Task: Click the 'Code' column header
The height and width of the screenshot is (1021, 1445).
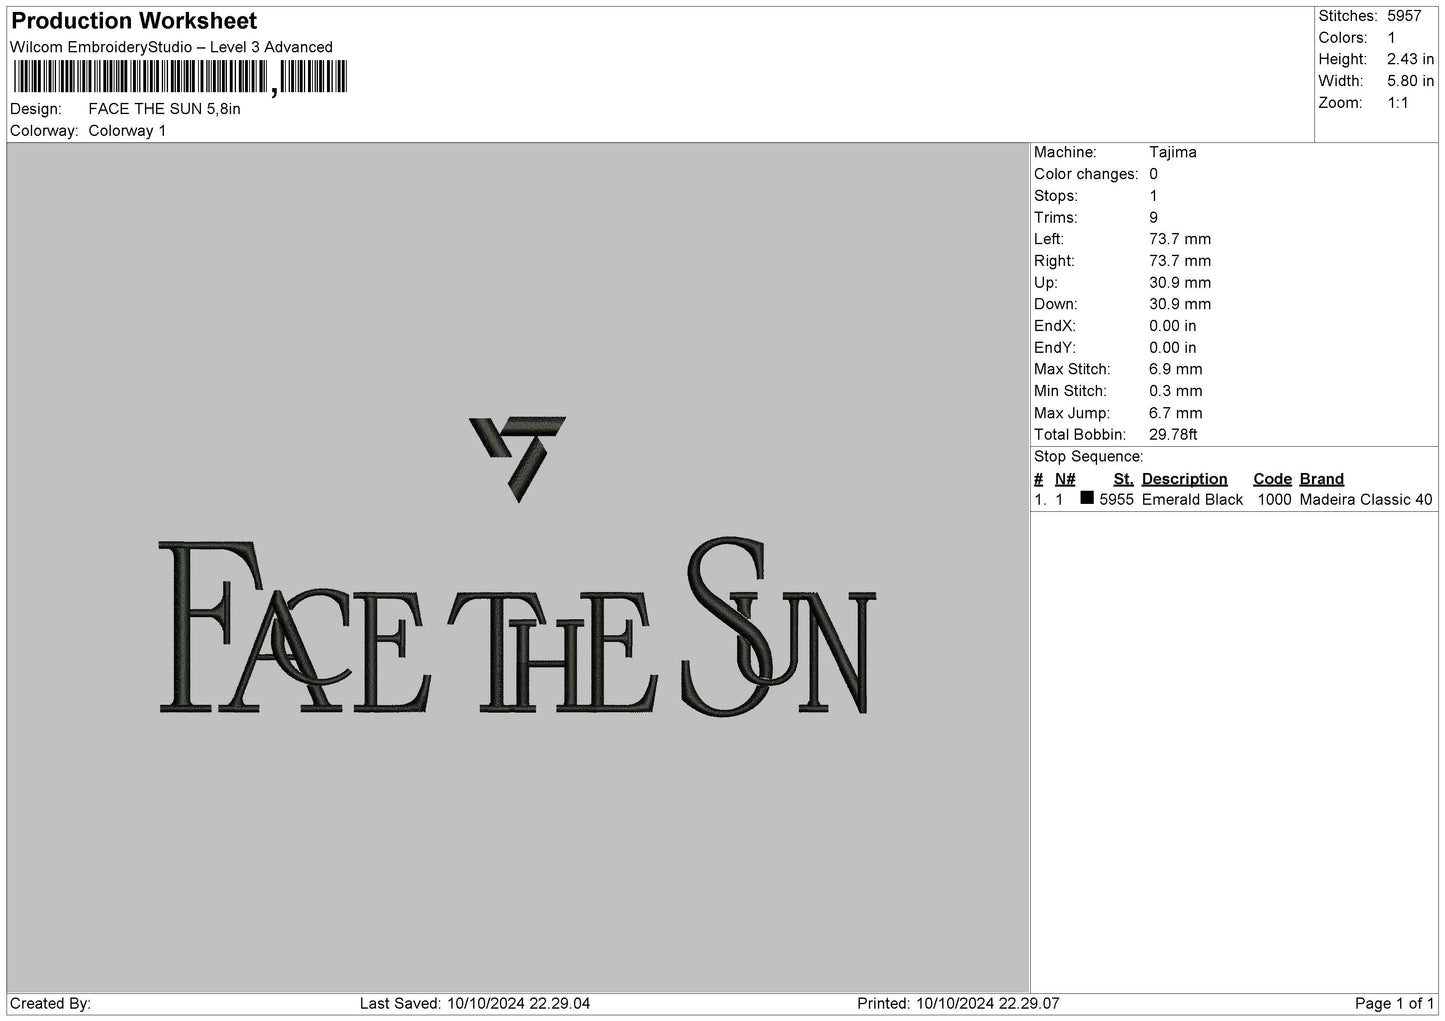Action: click(x=1272, y=479)
